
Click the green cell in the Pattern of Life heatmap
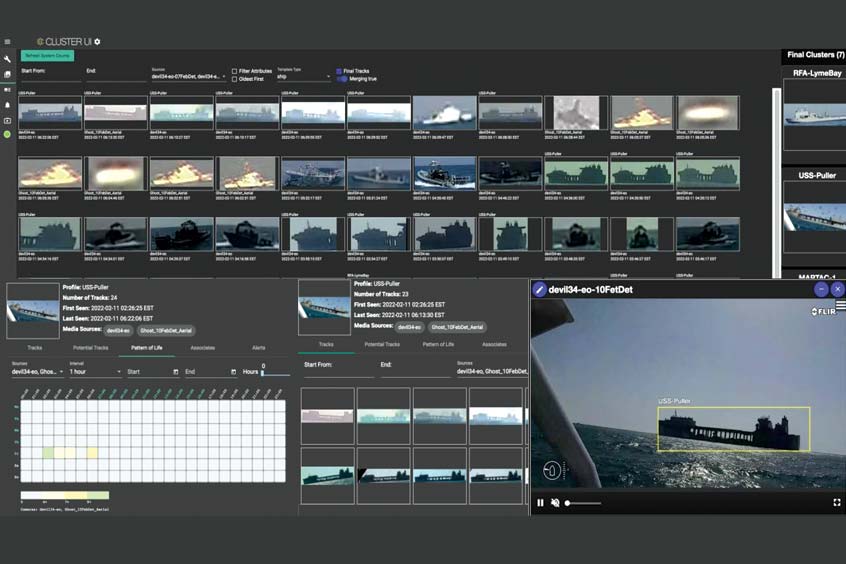pos(48,453)
